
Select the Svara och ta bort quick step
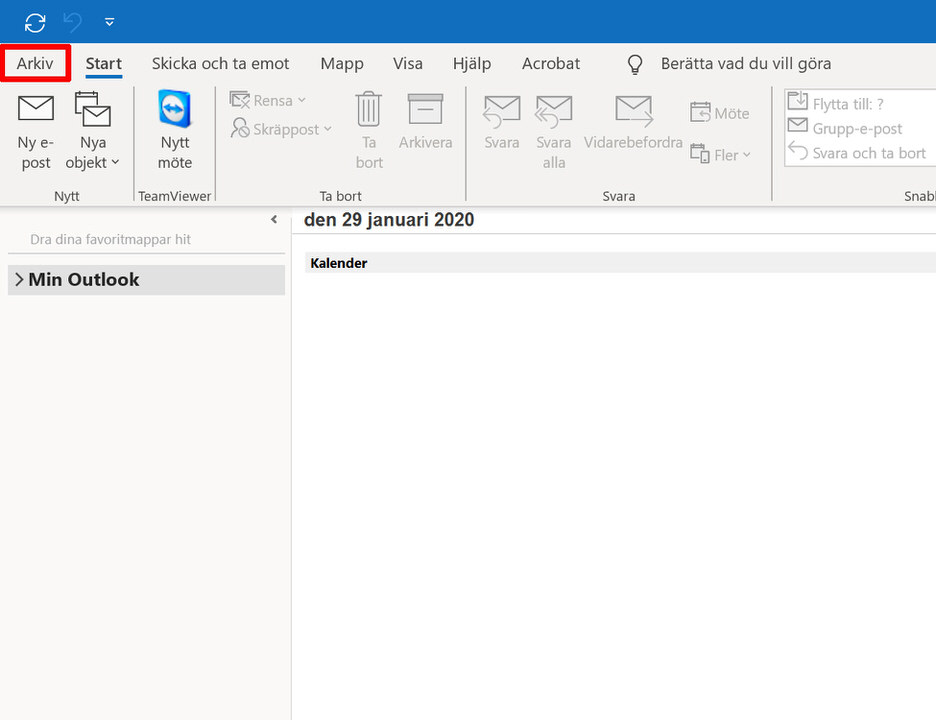click(x=857, y=153)
